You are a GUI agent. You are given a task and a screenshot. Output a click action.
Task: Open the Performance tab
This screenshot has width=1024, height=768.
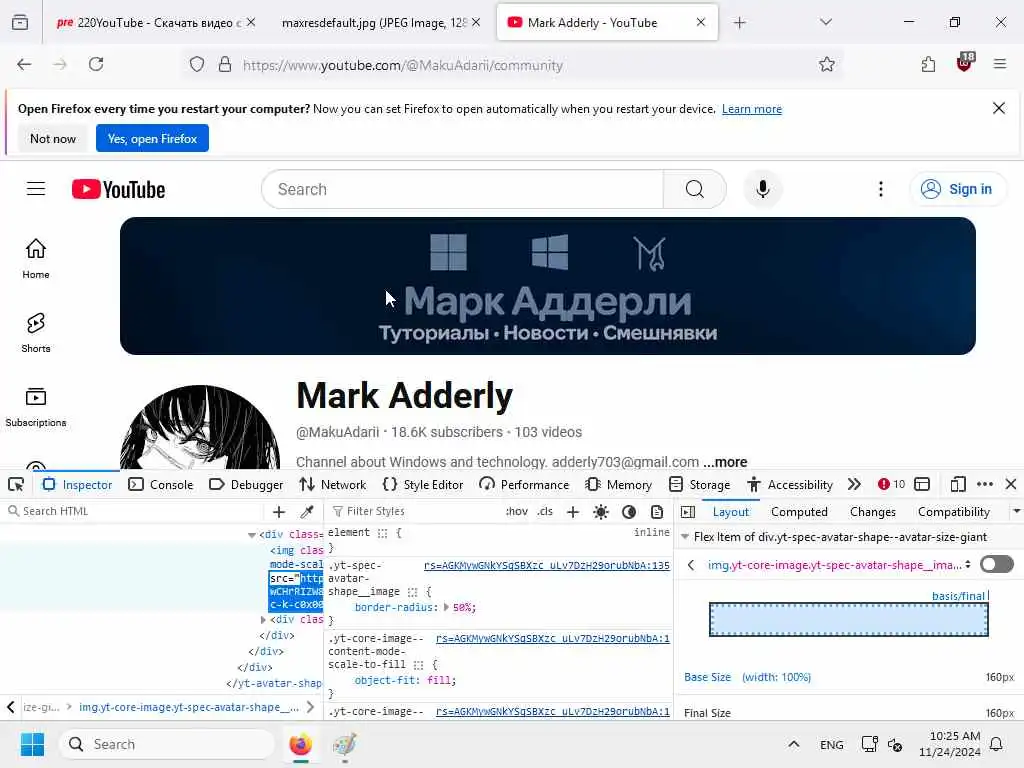pyautogui.click(x=524, y=485)
